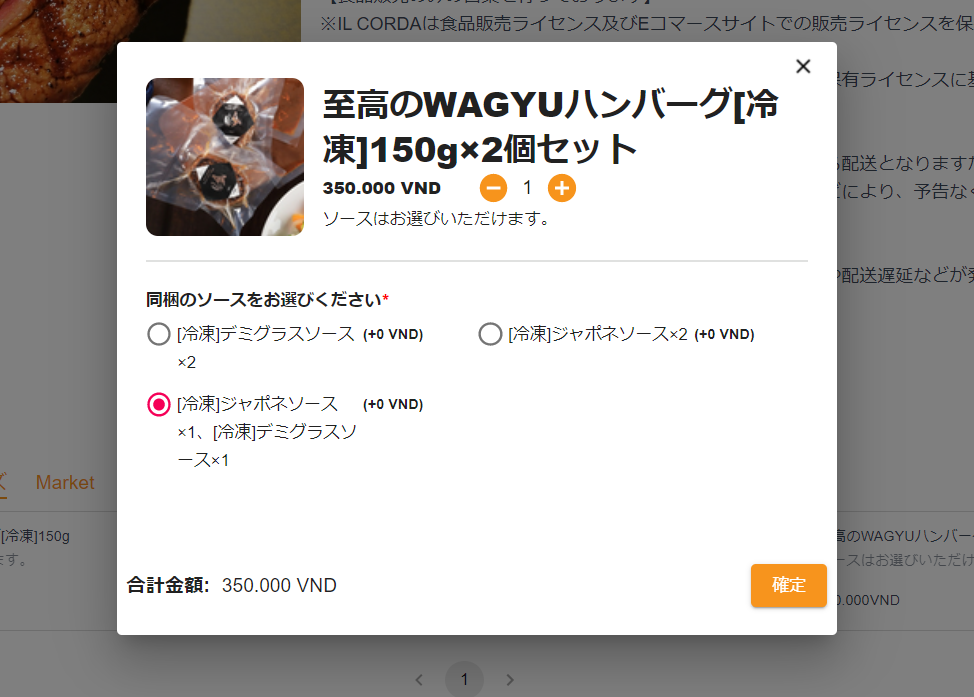Viewport: 974px width, 697px height.
Task: Open the Market tab
Action: [x=65, y=483]
